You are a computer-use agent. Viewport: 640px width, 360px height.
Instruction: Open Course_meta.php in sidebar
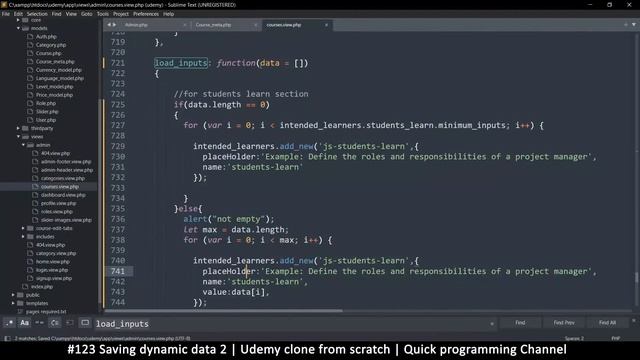(x=55, y=62)
